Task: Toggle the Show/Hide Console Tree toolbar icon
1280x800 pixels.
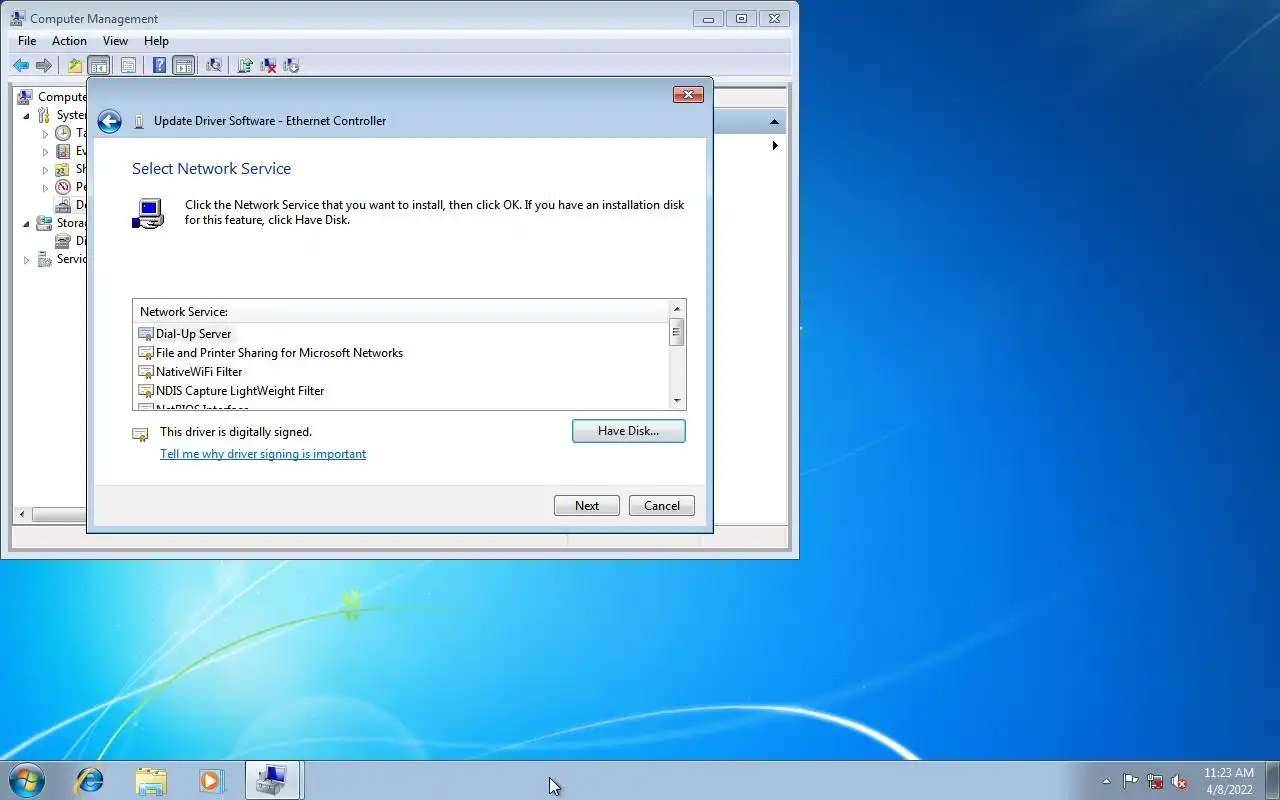Action: tap(98, 65)
